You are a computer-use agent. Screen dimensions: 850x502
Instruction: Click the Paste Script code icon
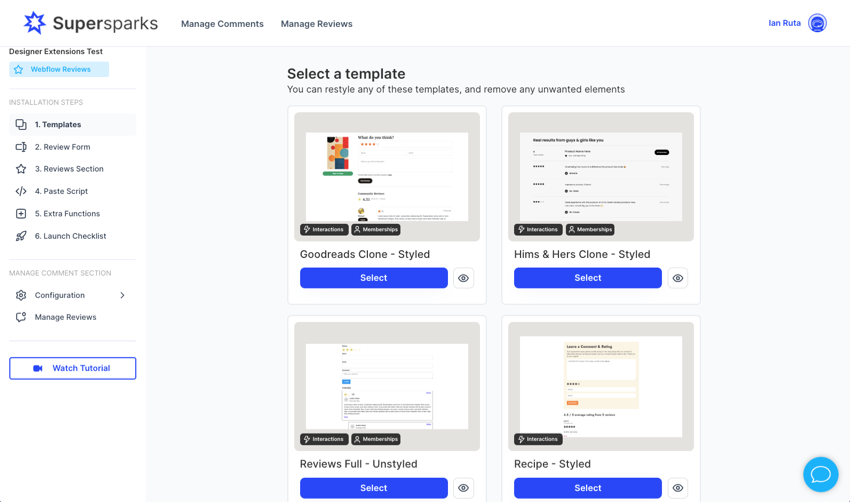pyautogui.click(x=21, y=191)
